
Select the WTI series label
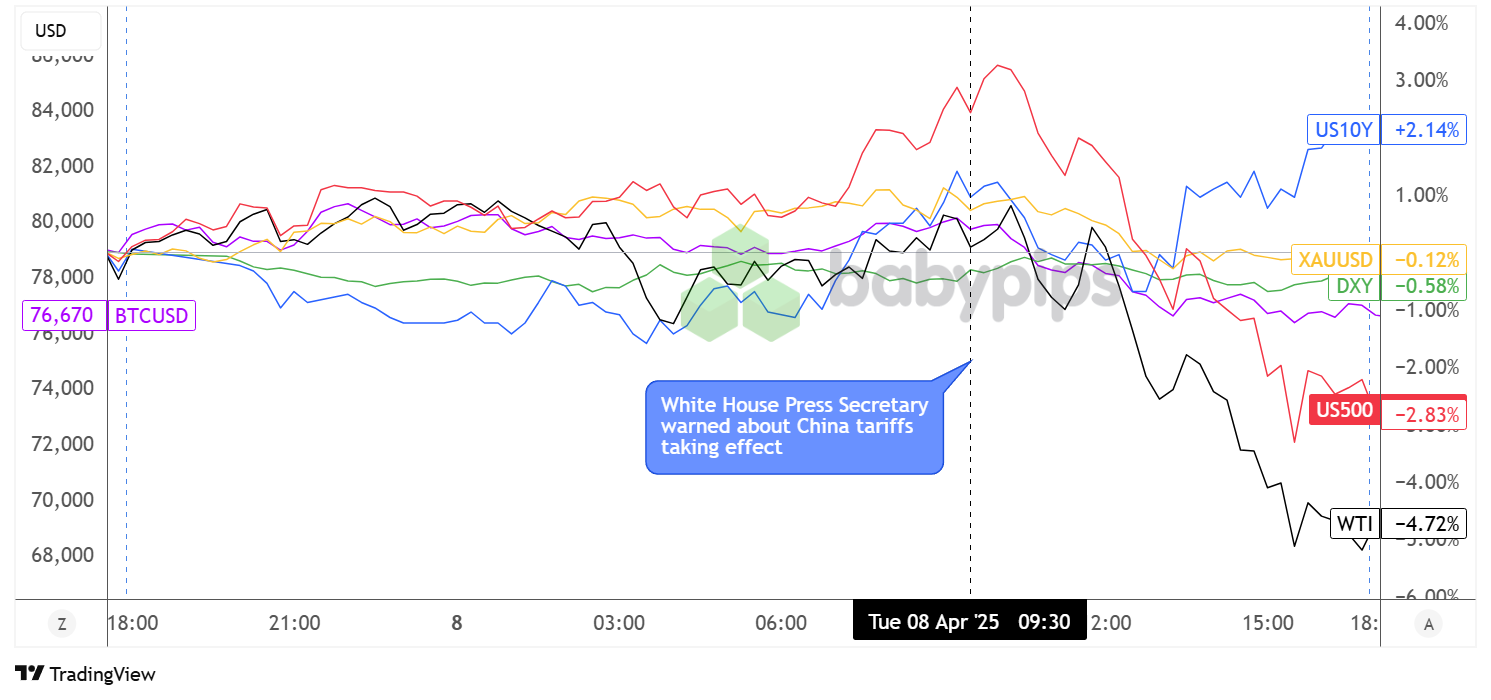point(1355,523)
